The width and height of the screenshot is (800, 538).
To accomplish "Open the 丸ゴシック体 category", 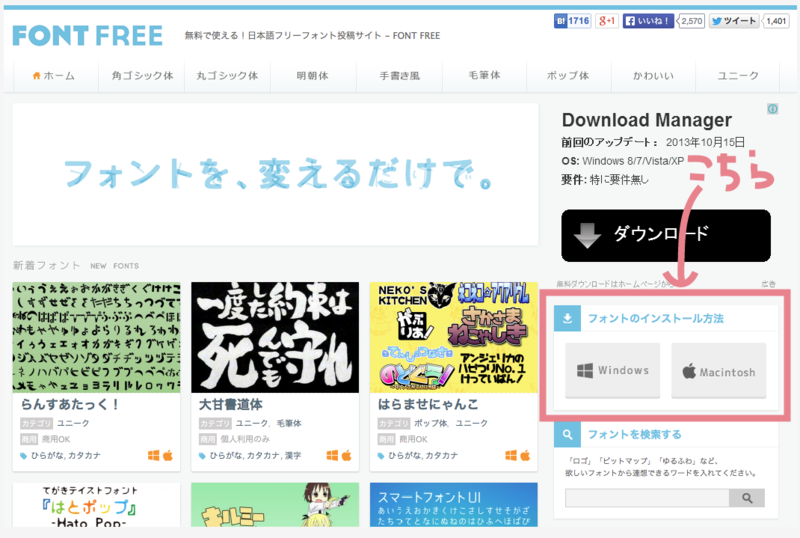I will (228, 76).
